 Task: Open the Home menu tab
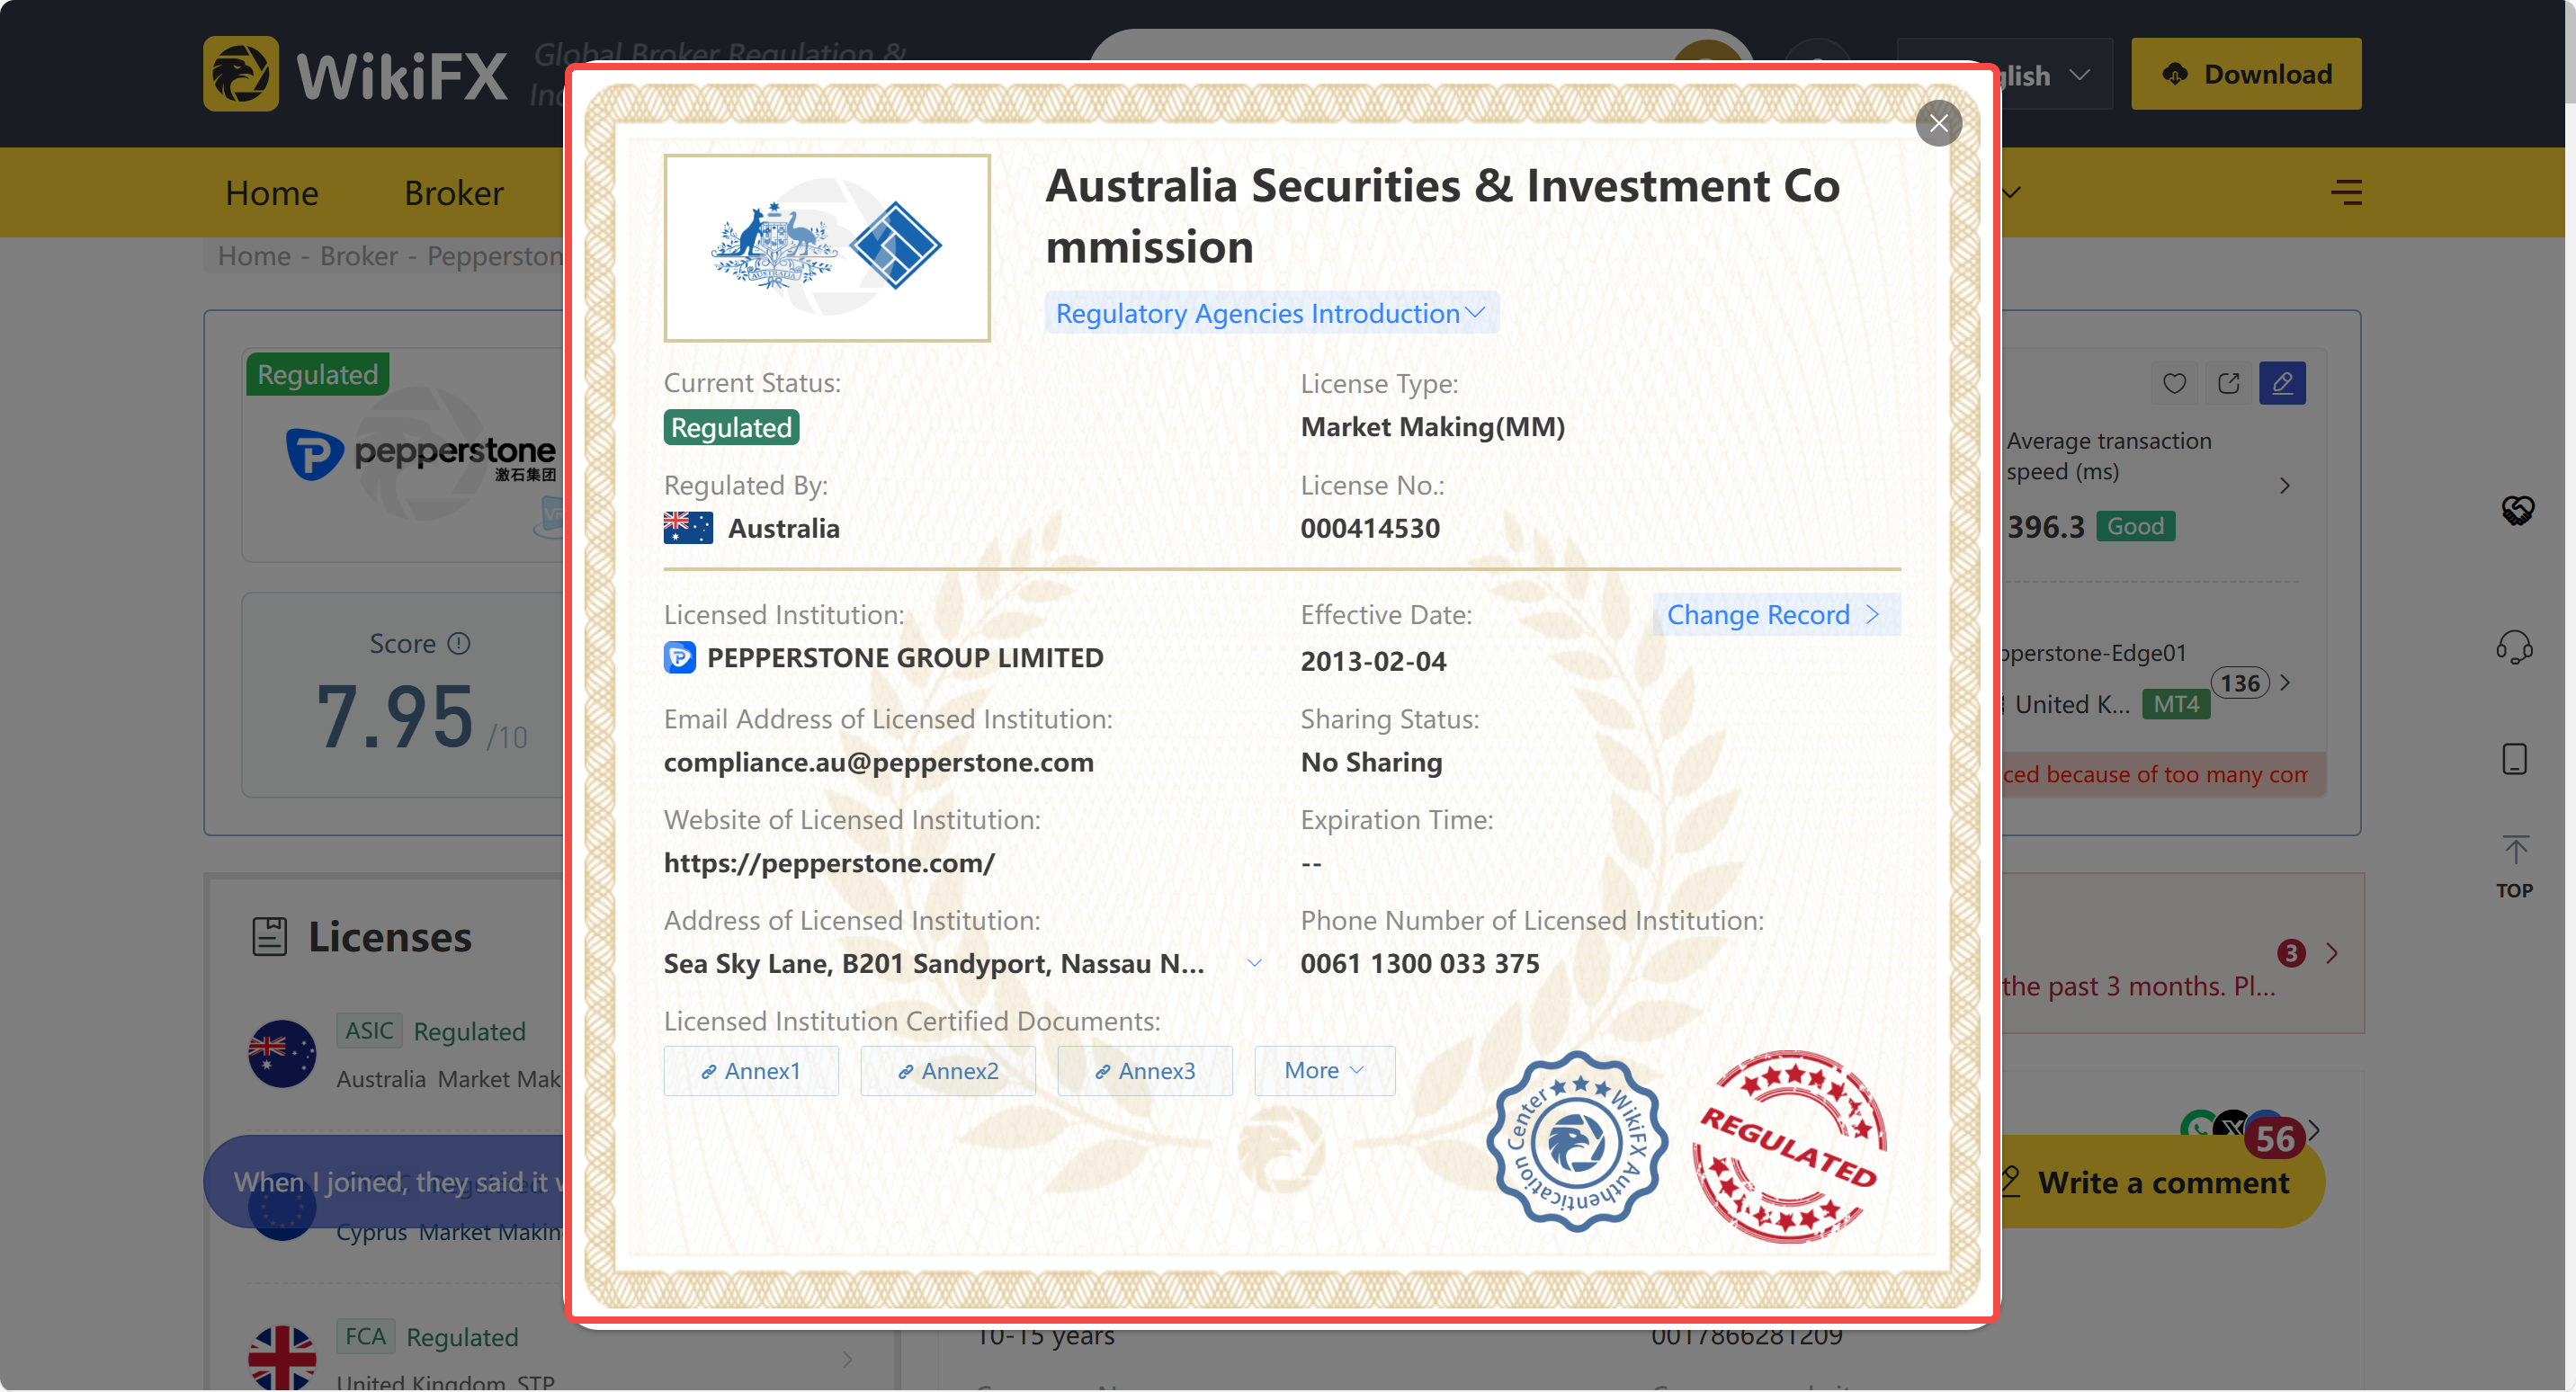pyautogui.click(x=272, y=192)
